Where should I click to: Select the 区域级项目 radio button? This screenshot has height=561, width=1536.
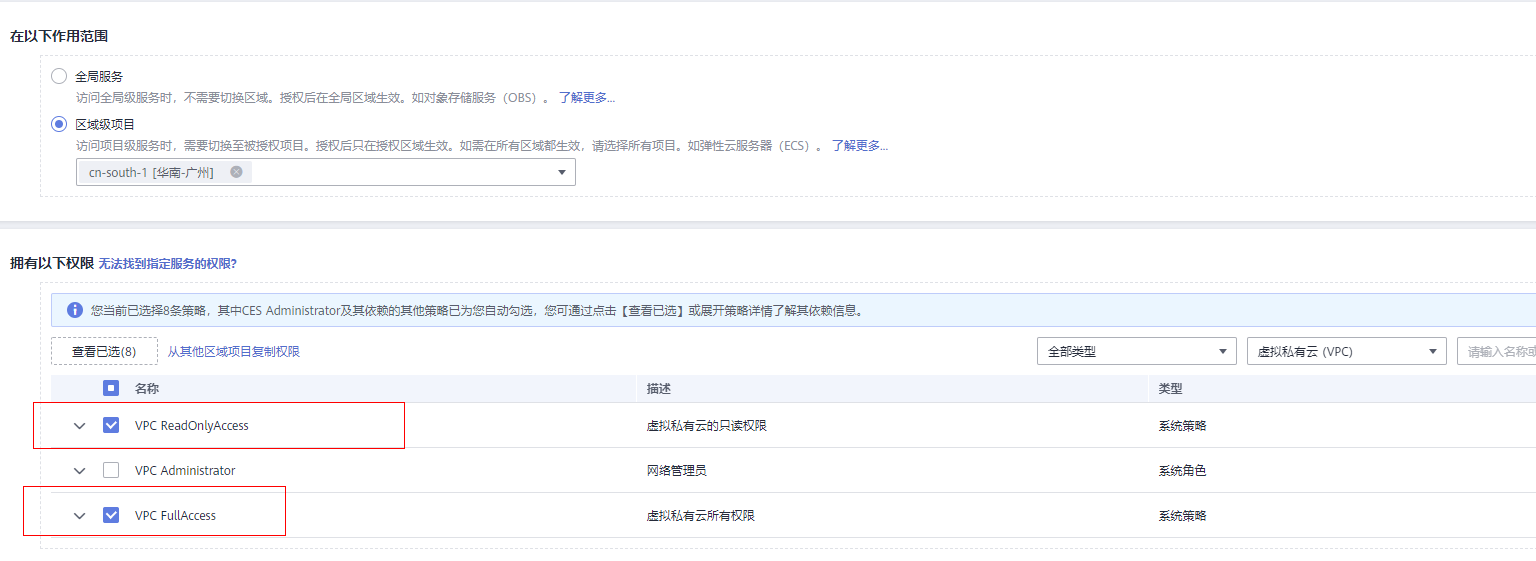59,124
